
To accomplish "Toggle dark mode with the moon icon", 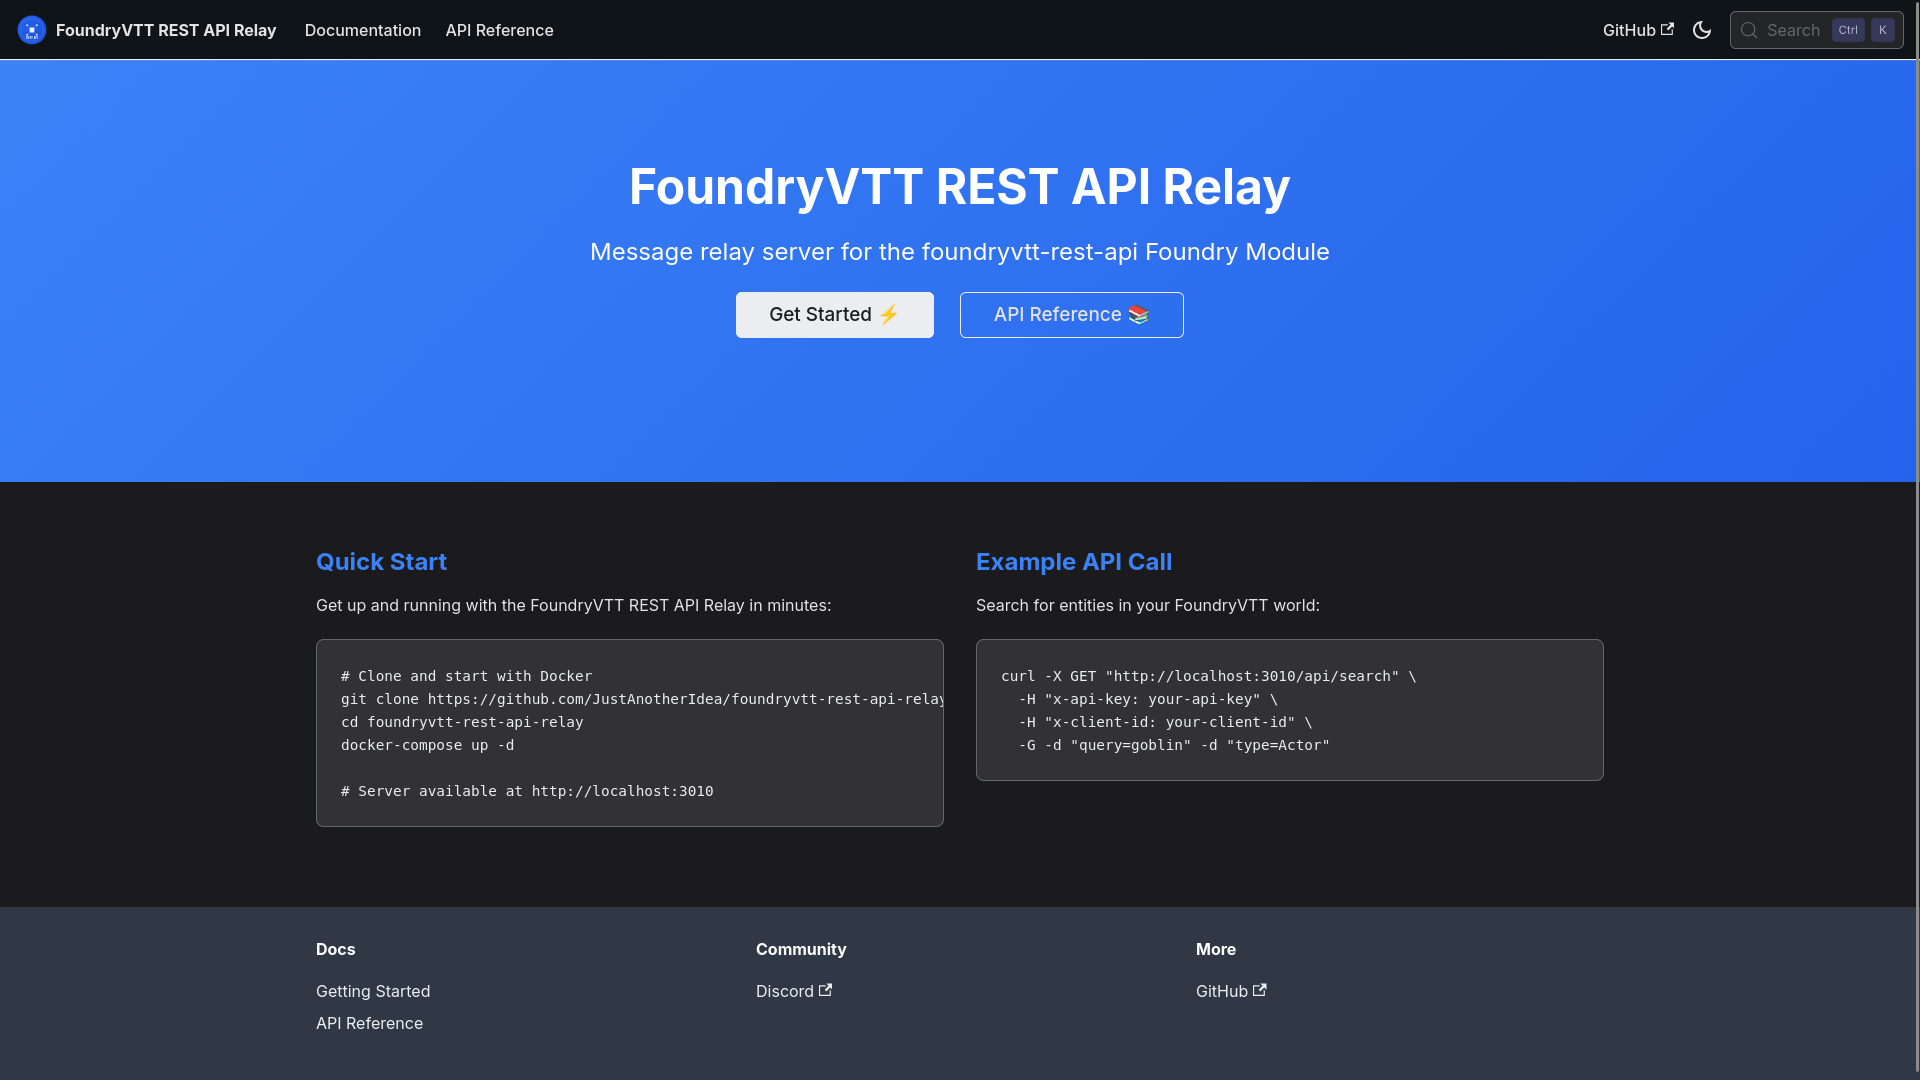I will point(1702,30).
